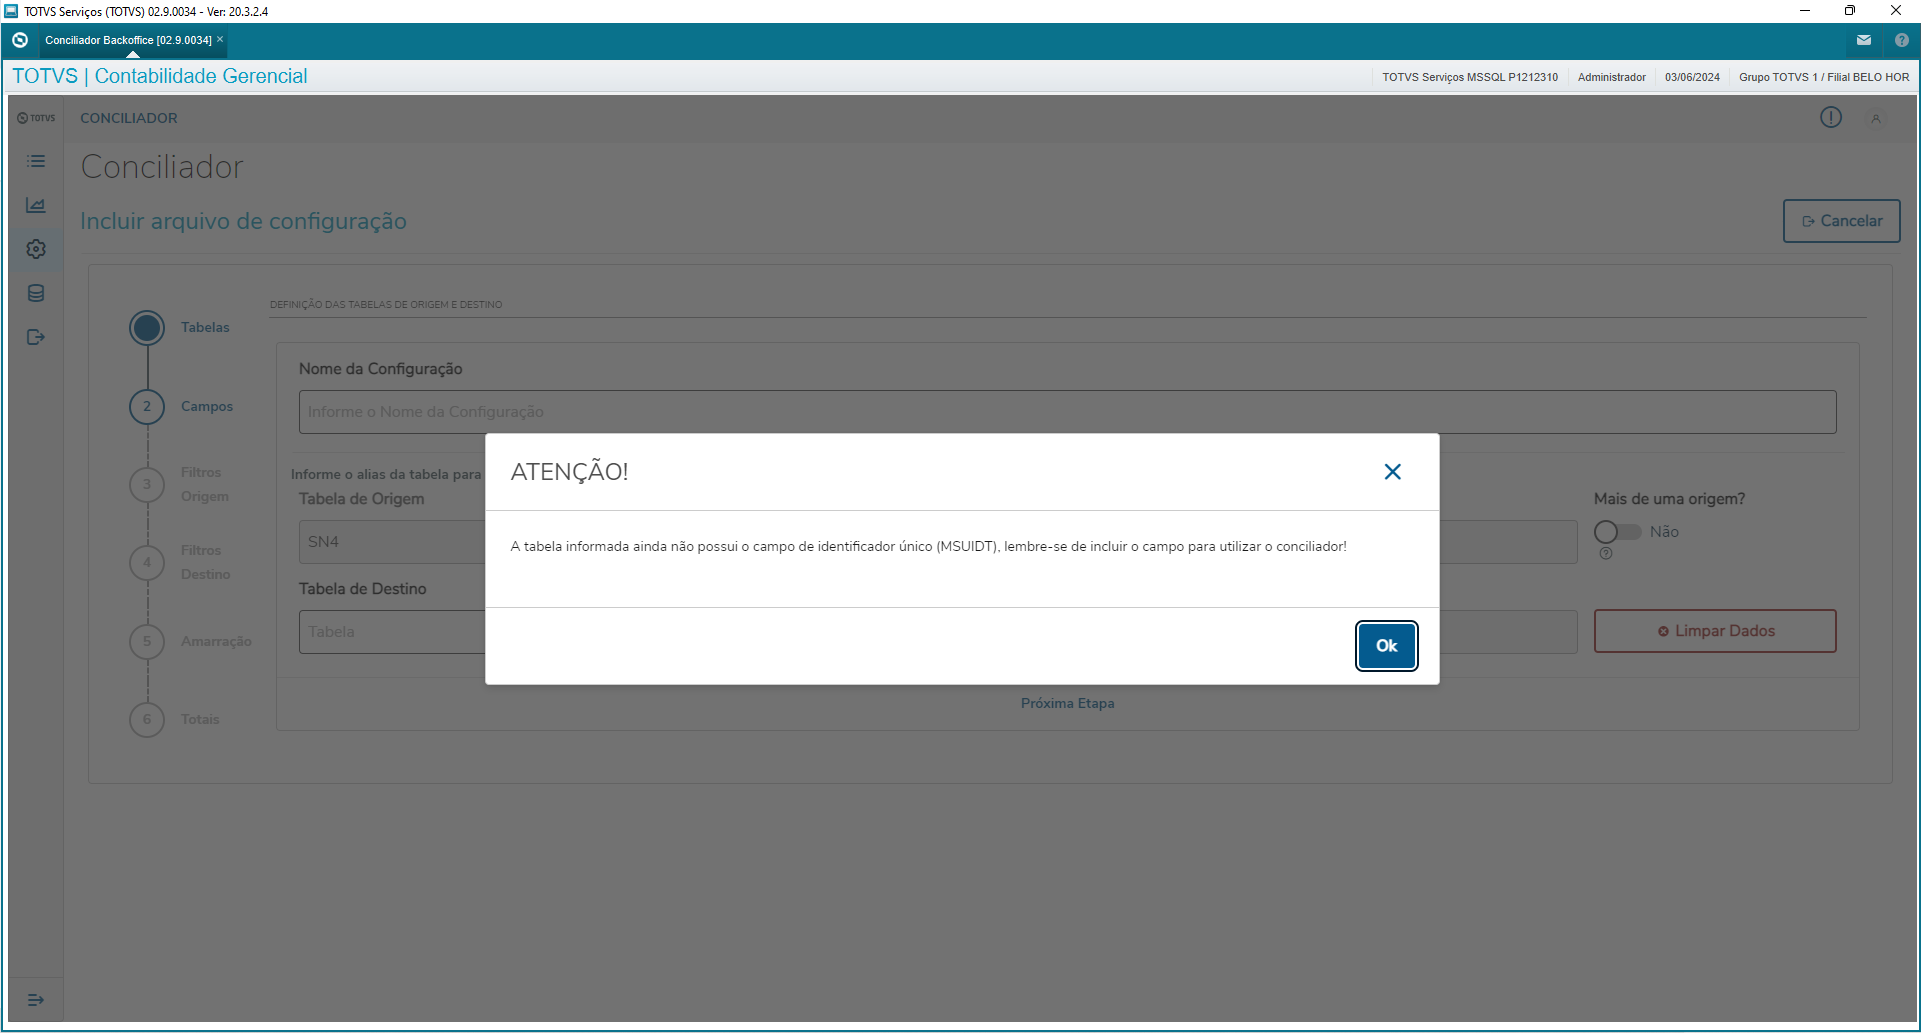Click the TOTVS app icon in title bar
This screenshot has height=1033, width=1921.
tap(11, 11)
